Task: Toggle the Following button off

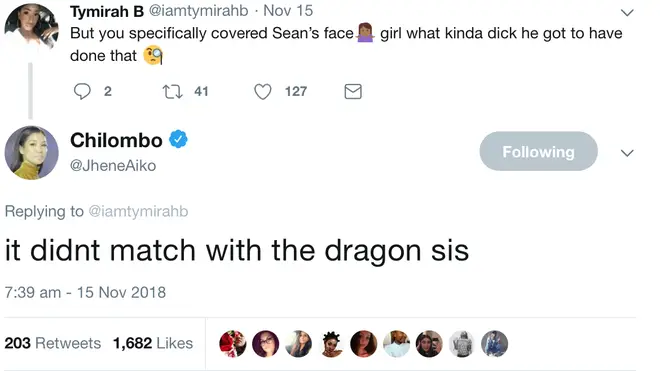Action: pos(538,151)
